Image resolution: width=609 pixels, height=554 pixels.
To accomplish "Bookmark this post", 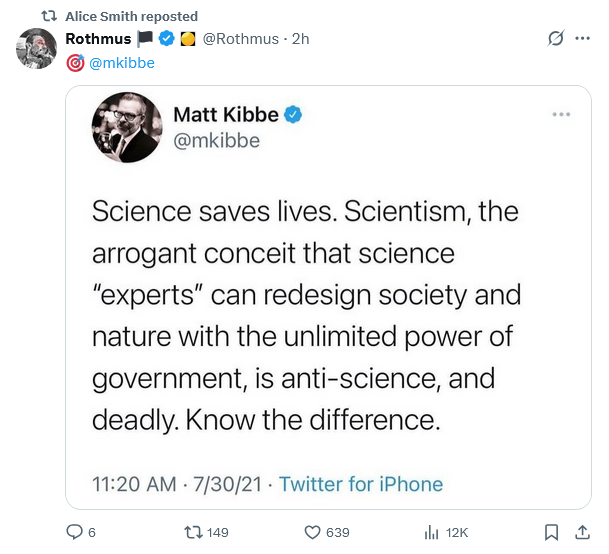I will tap(551, 532).
